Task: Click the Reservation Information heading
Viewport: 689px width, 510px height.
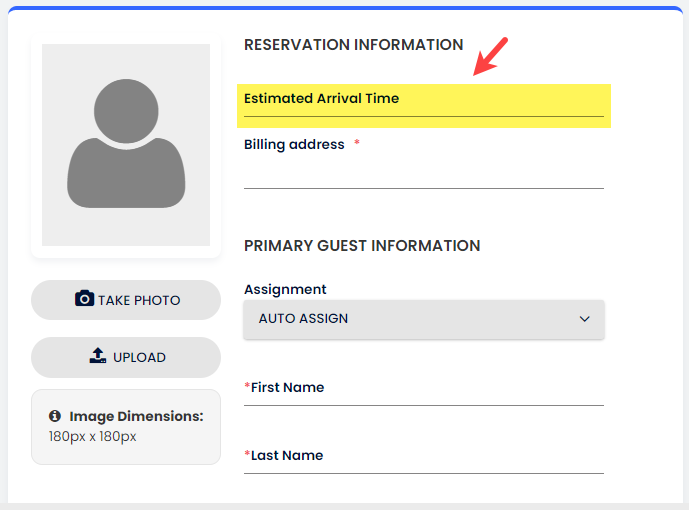Action: 353,45
